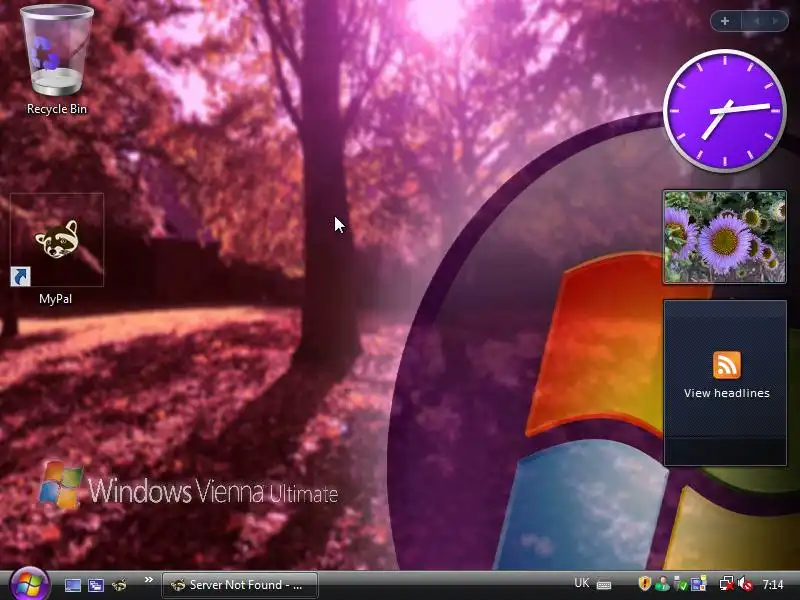The image size is (800, 600).
Task: Click Safely Remove Hardware tray icon
Action: tap(680, 584)
